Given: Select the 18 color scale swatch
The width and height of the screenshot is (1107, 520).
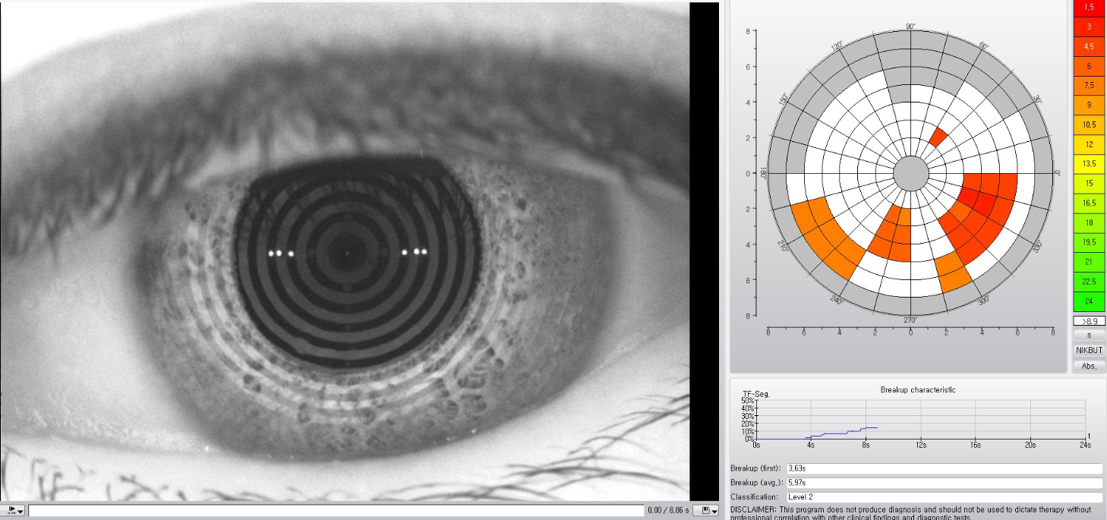Looking at the screenshot, I should click(1089, 222).
